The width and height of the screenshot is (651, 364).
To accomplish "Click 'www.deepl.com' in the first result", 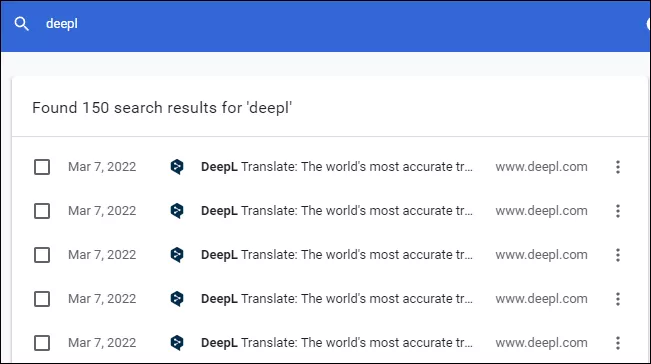I will coord(541,167).
